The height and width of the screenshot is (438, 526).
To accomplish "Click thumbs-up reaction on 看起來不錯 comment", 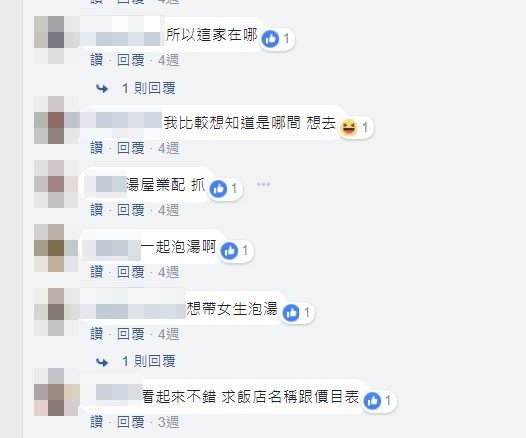I will pyautogui.click(x=372, y=400).
